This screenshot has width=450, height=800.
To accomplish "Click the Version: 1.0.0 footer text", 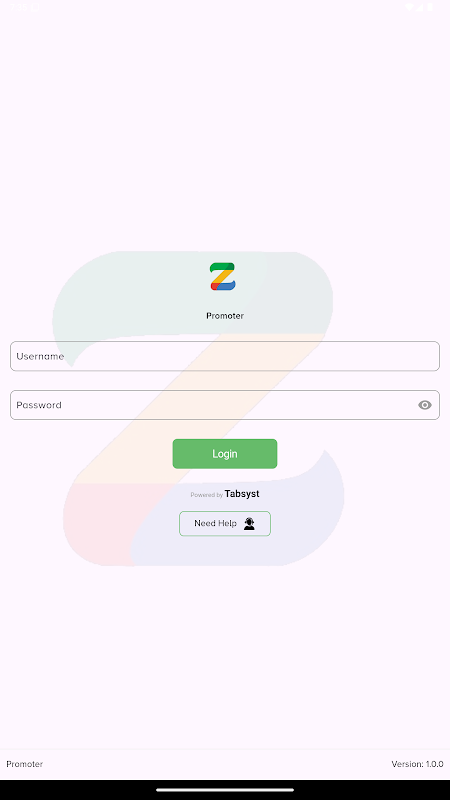I will (x=417, y=764).
